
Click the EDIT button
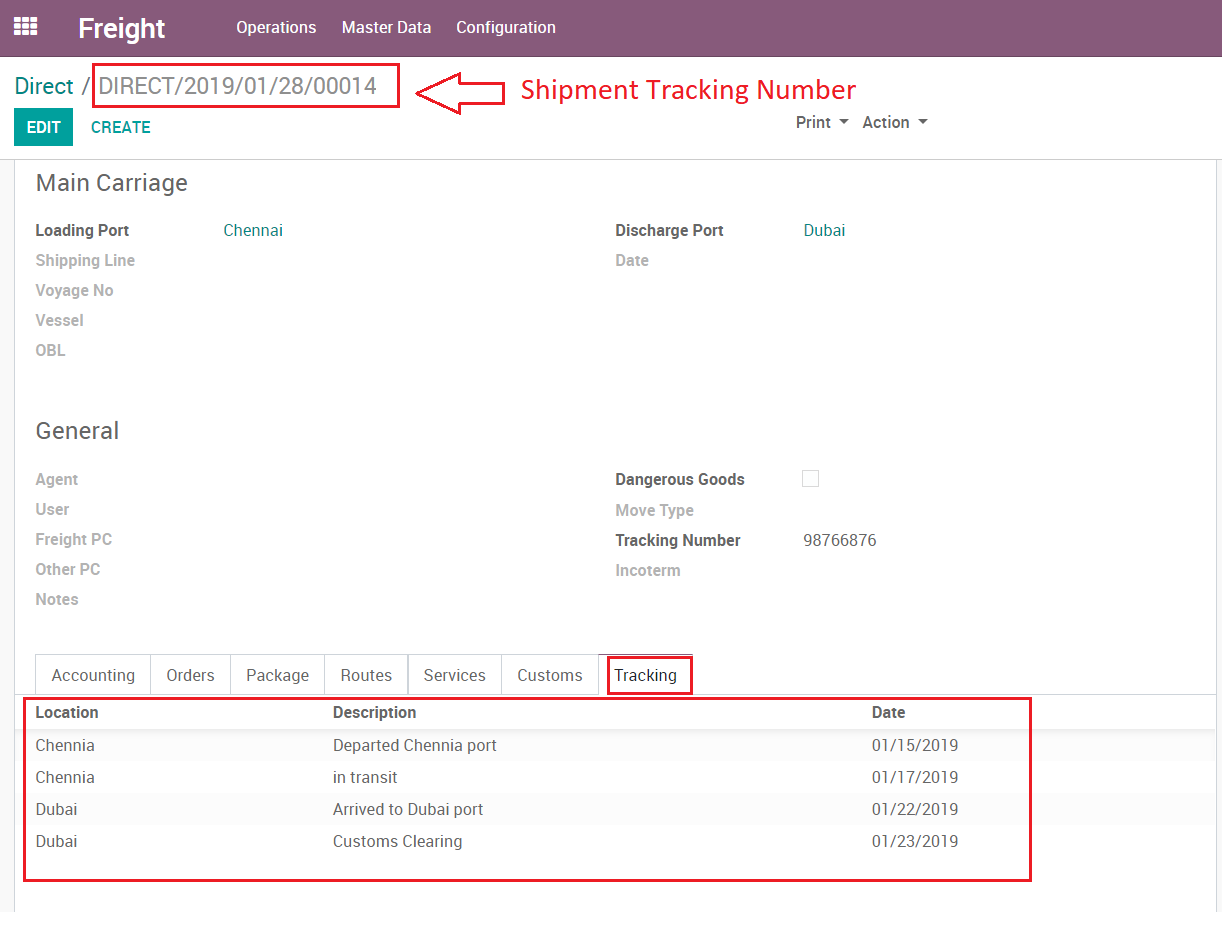tap(43, 127)
